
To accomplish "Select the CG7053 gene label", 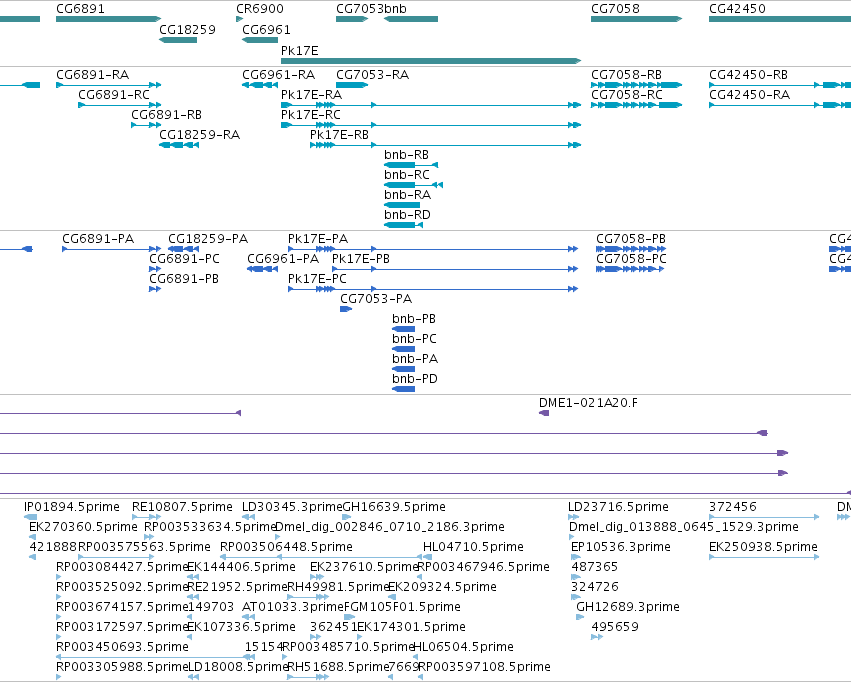I will (x=360, y=9).
